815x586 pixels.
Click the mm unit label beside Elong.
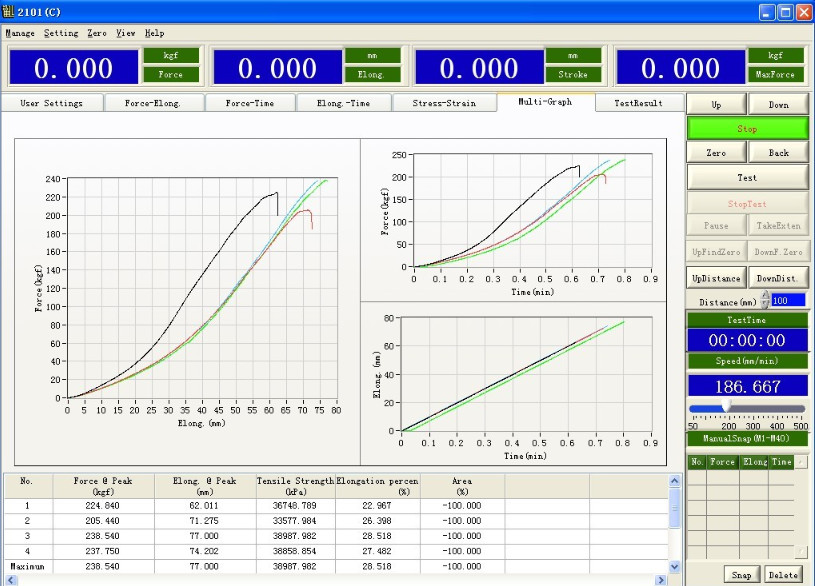coord(373,55)
